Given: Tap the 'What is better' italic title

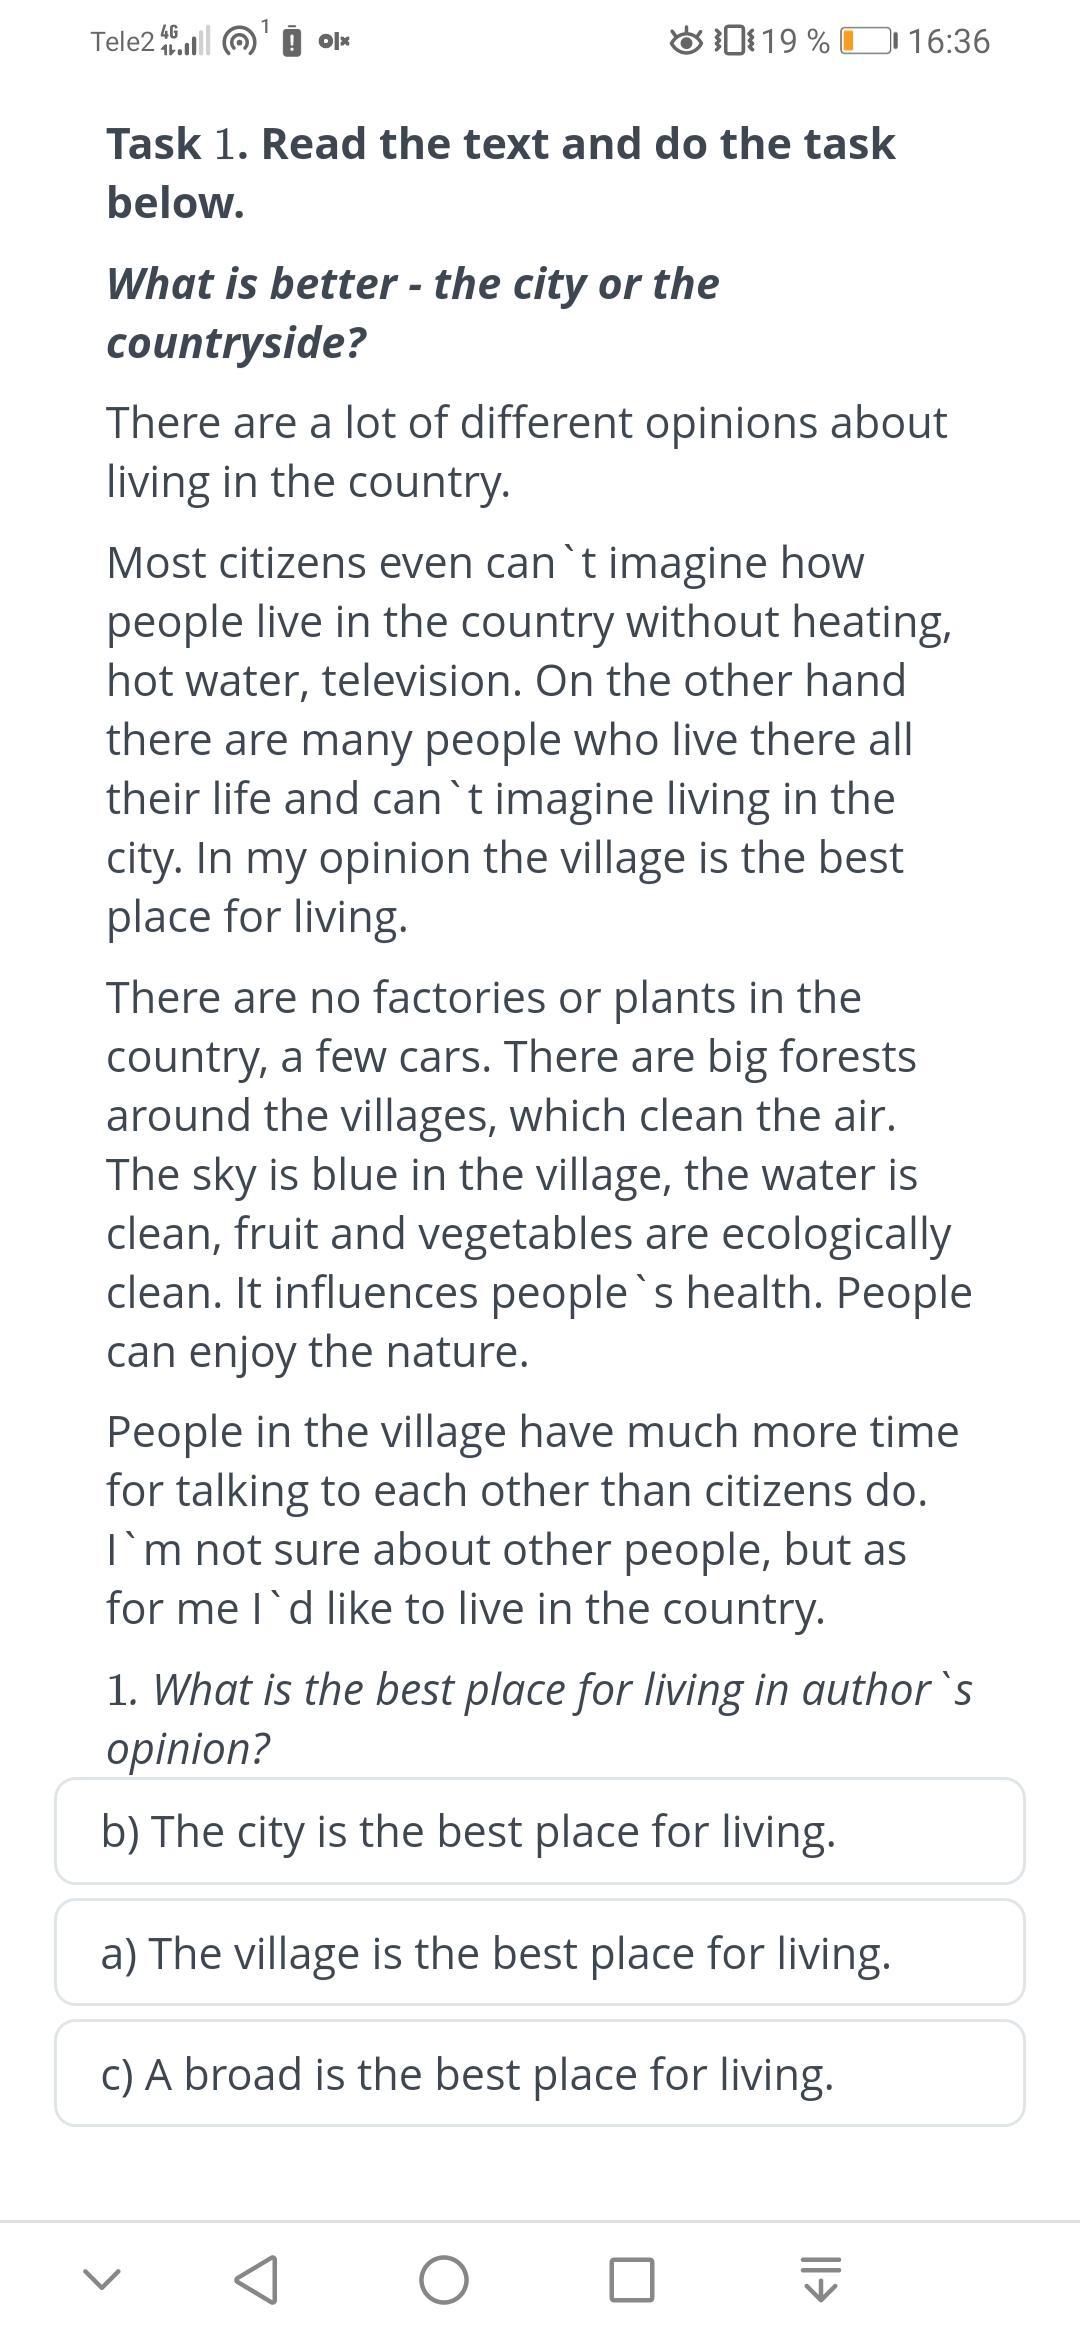Looking at the screenshot, I should pos(412,312).
